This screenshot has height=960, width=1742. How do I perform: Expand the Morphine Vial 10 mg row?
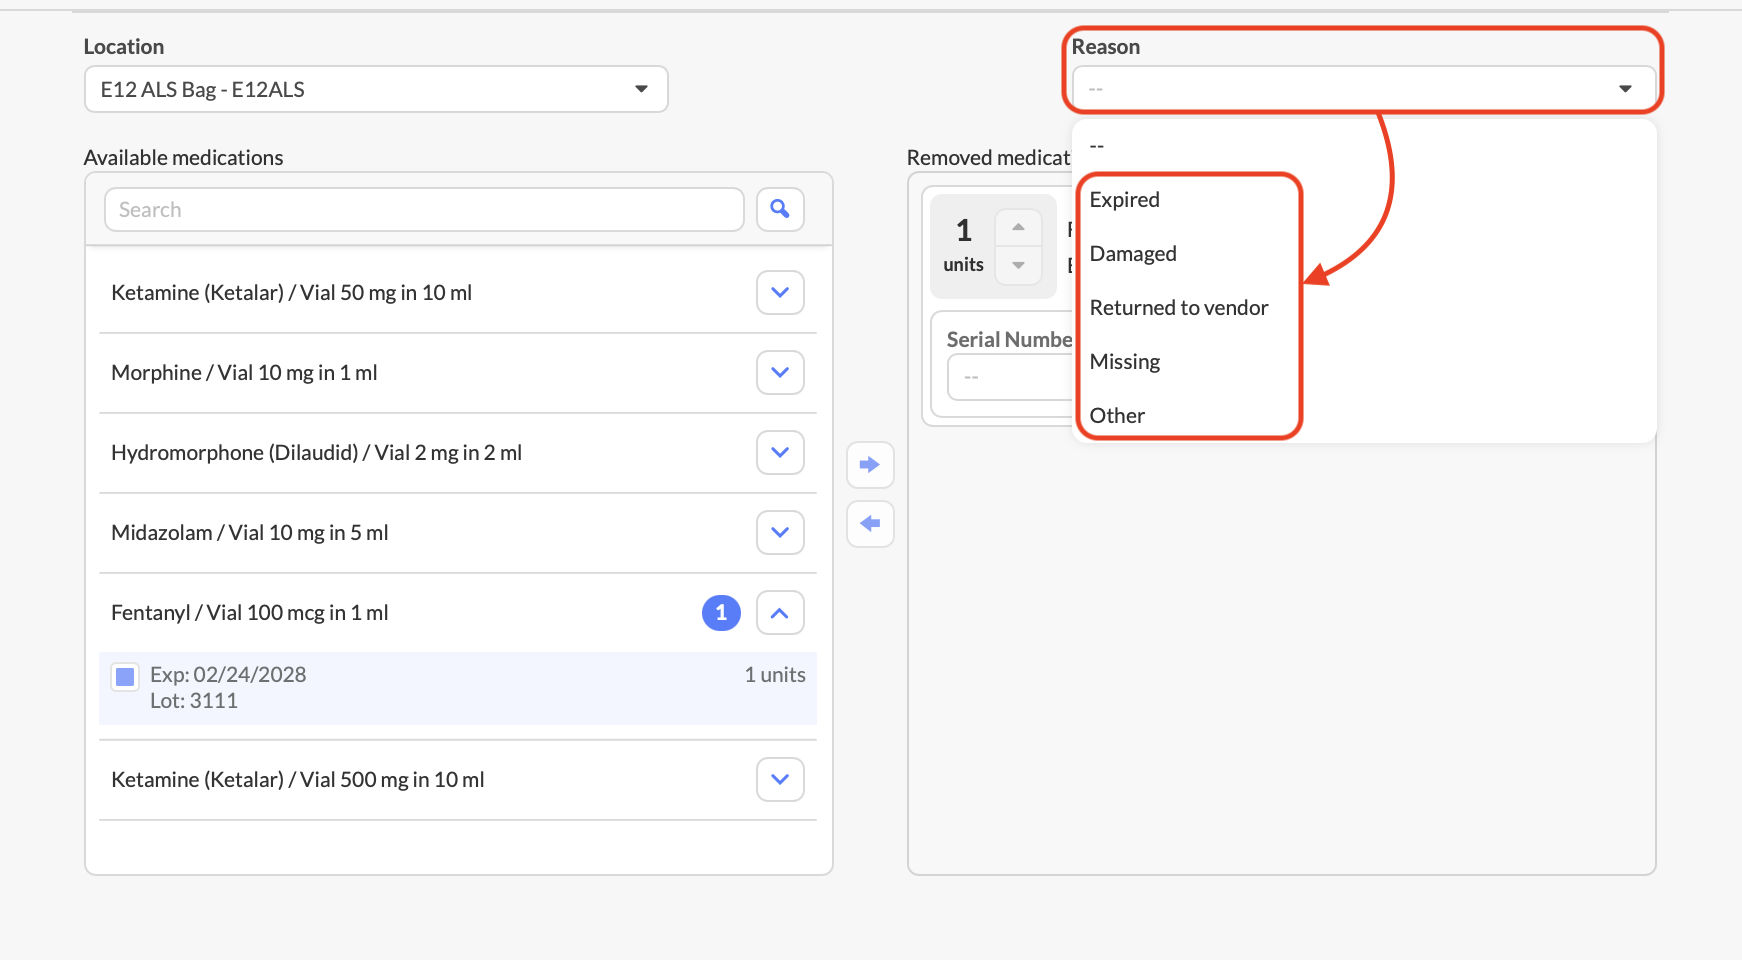[x=780, y=373]
